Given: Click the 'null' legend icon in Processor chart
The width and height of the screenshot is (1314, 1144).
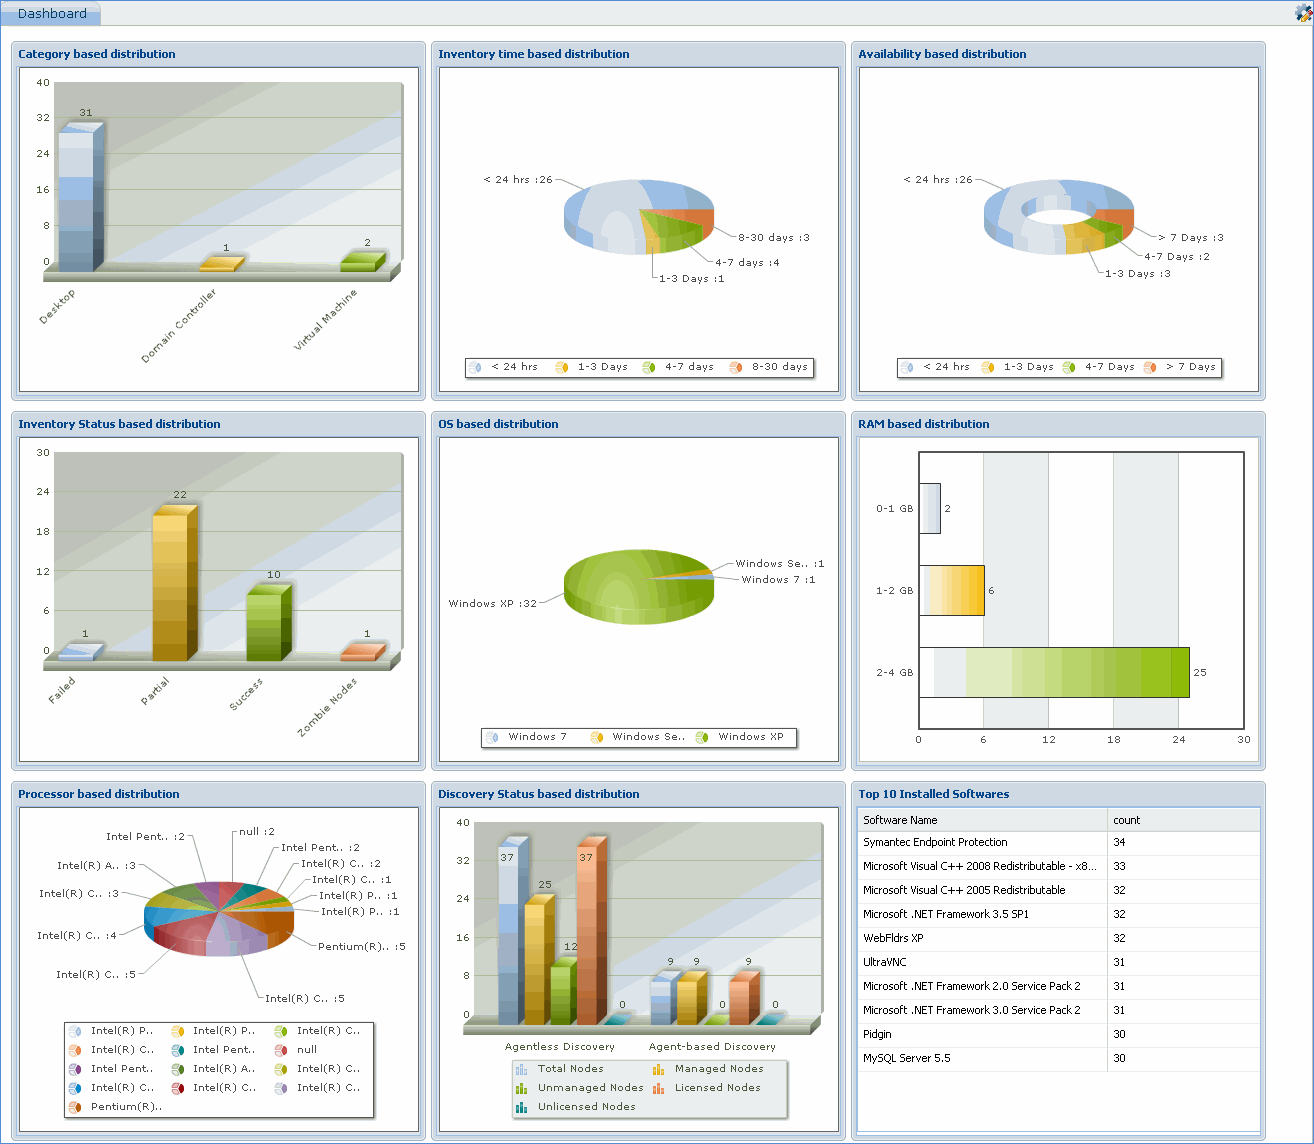Looking at the screenshot, I should pos(281,1050).
